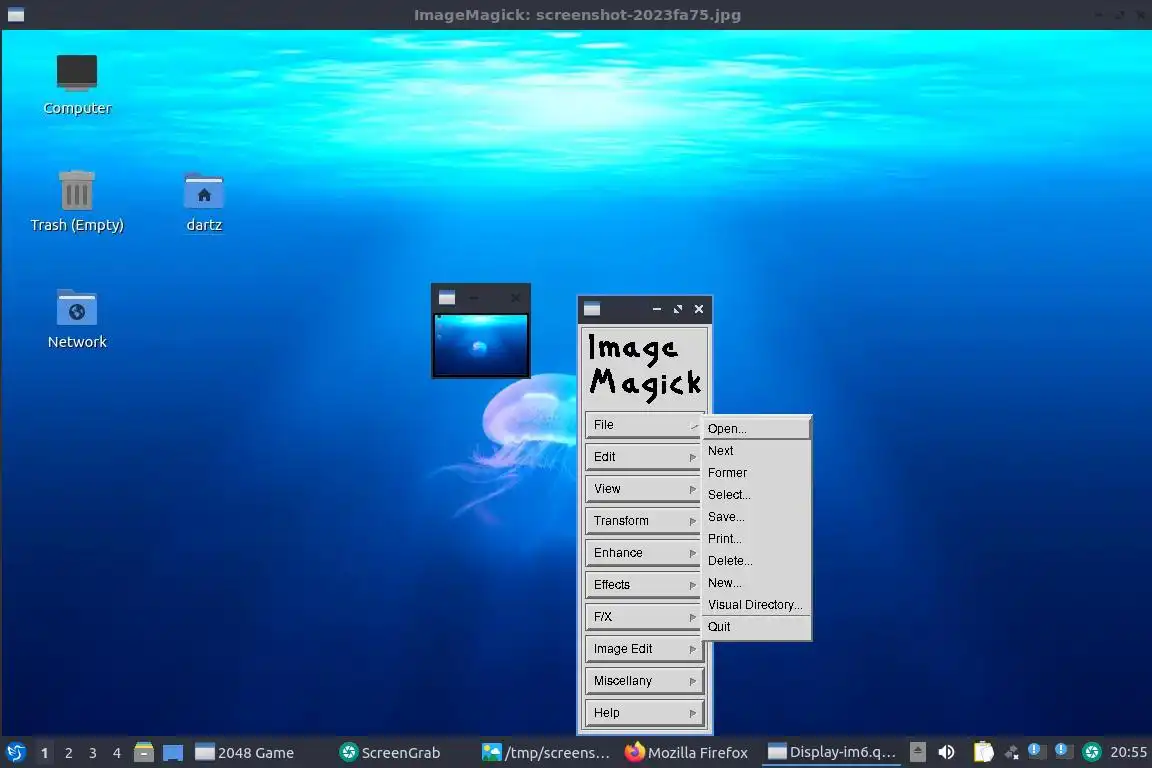Click the main window icon at top-left
This screenshot has height=768, width=1152.
click(15, 15)
